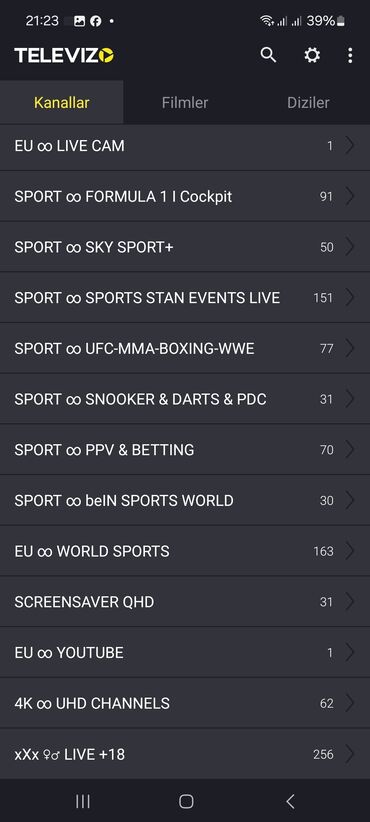The image size is (370, 822).
Task: Expand the EU LIVE CAM chevron
Action: pos(350,145)
